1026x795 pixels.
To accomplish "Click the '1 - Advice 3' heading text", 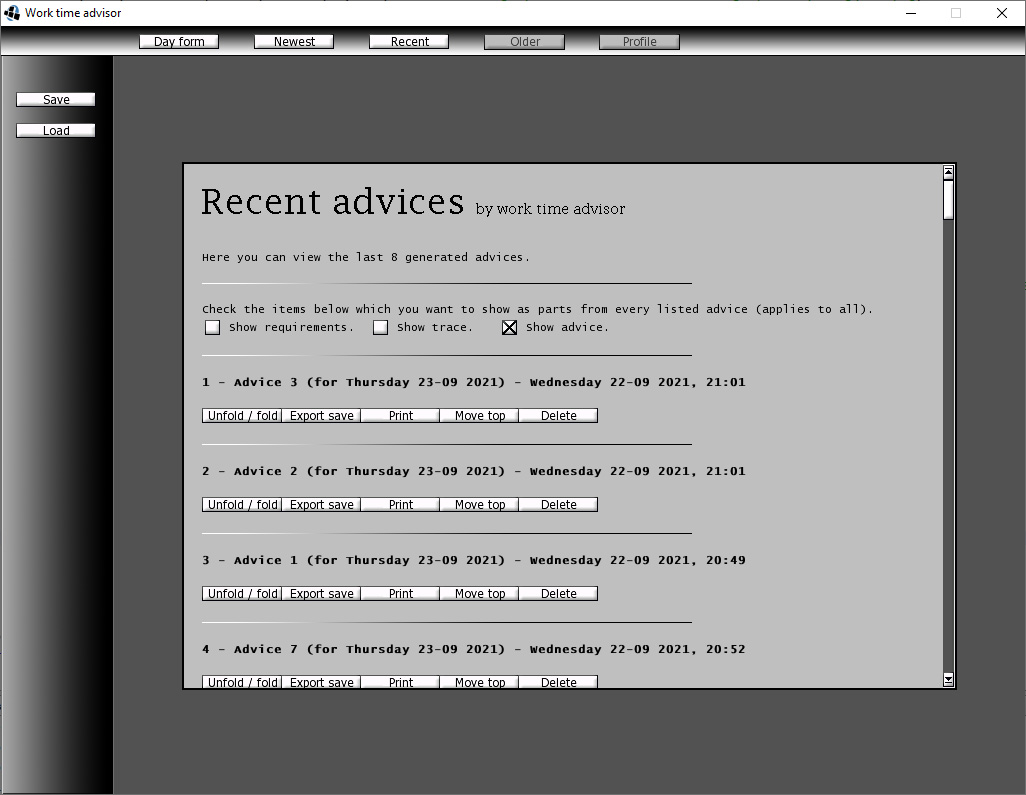I will 474,382.
